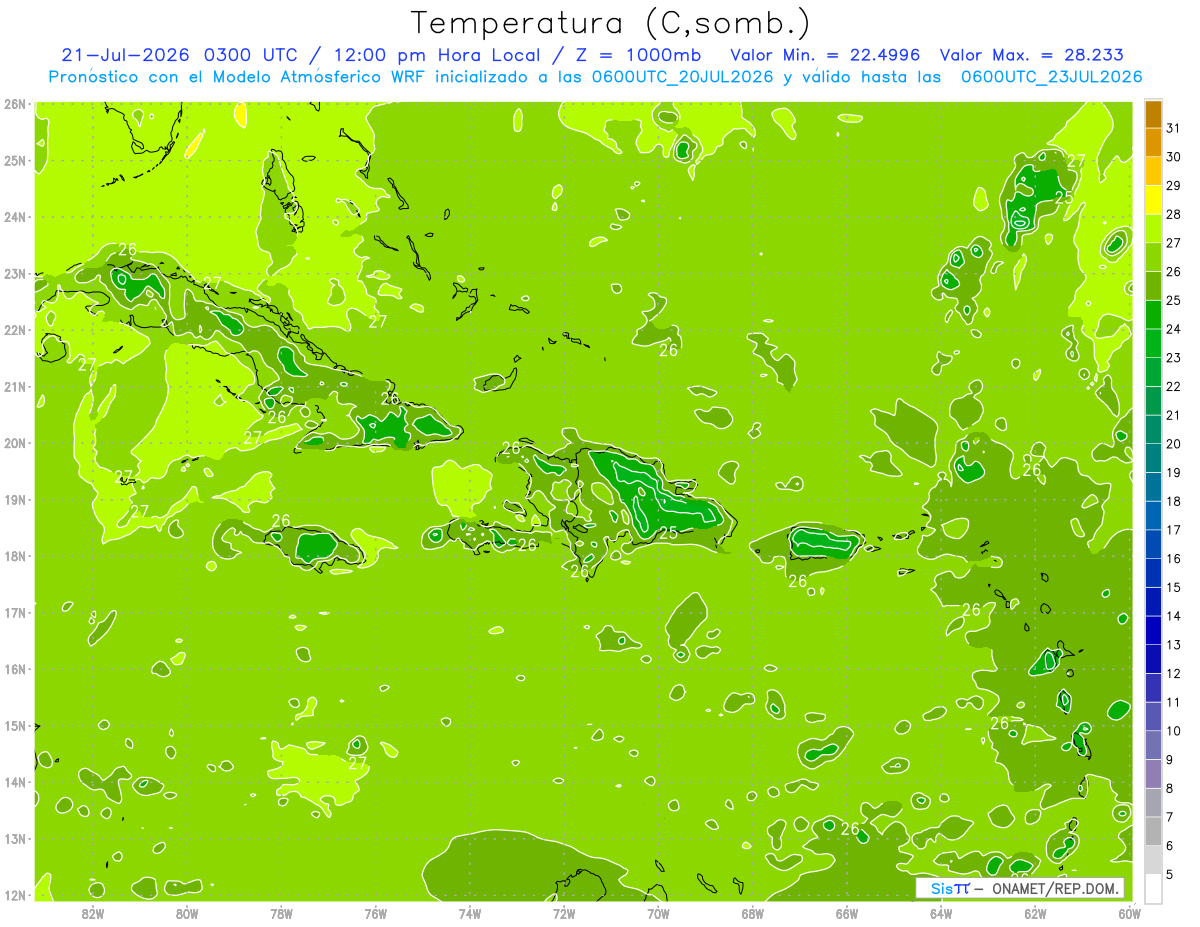1200x927 pixels.
Task: Click the color legend value 20
Action: [x=1174, y=444]
